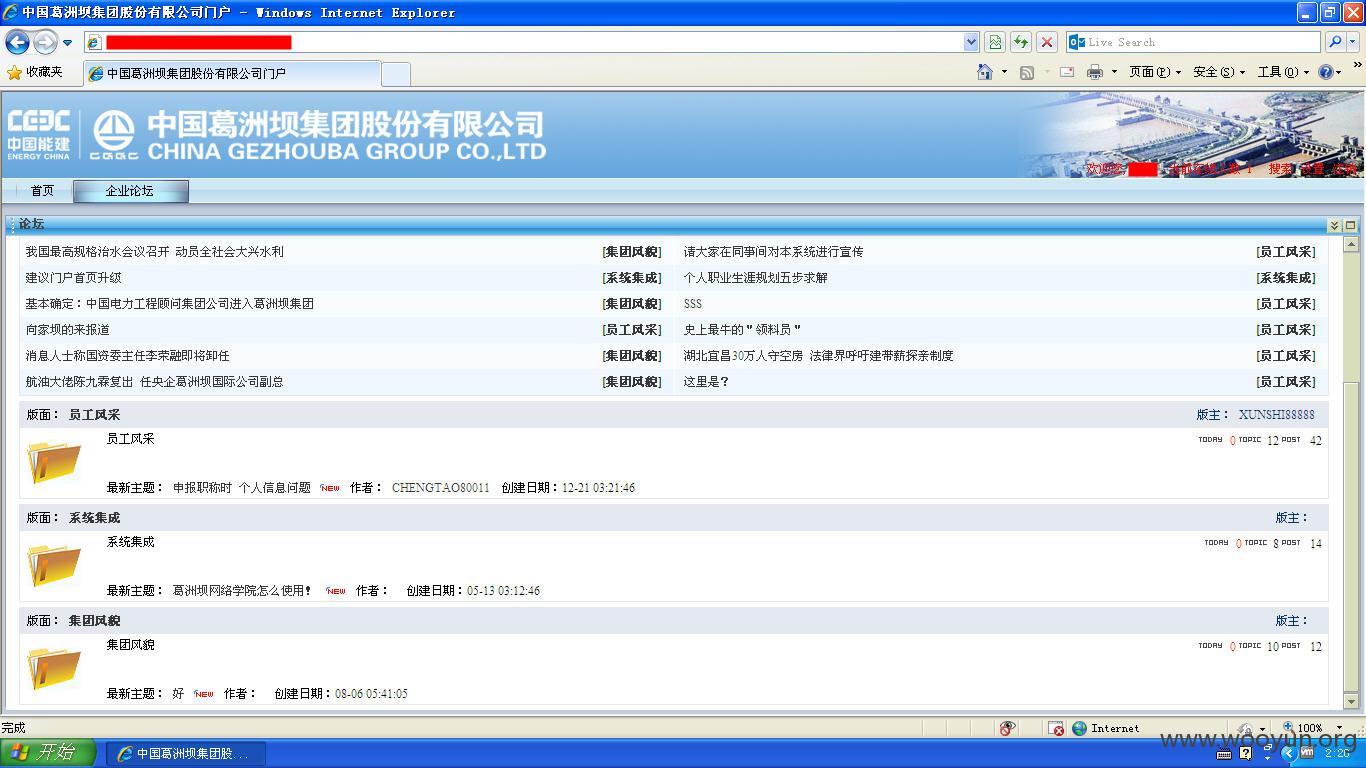Screen dimensions: 1366x768
Task: Open the 安全(S) menu
Action: [x=1219, y=72]
